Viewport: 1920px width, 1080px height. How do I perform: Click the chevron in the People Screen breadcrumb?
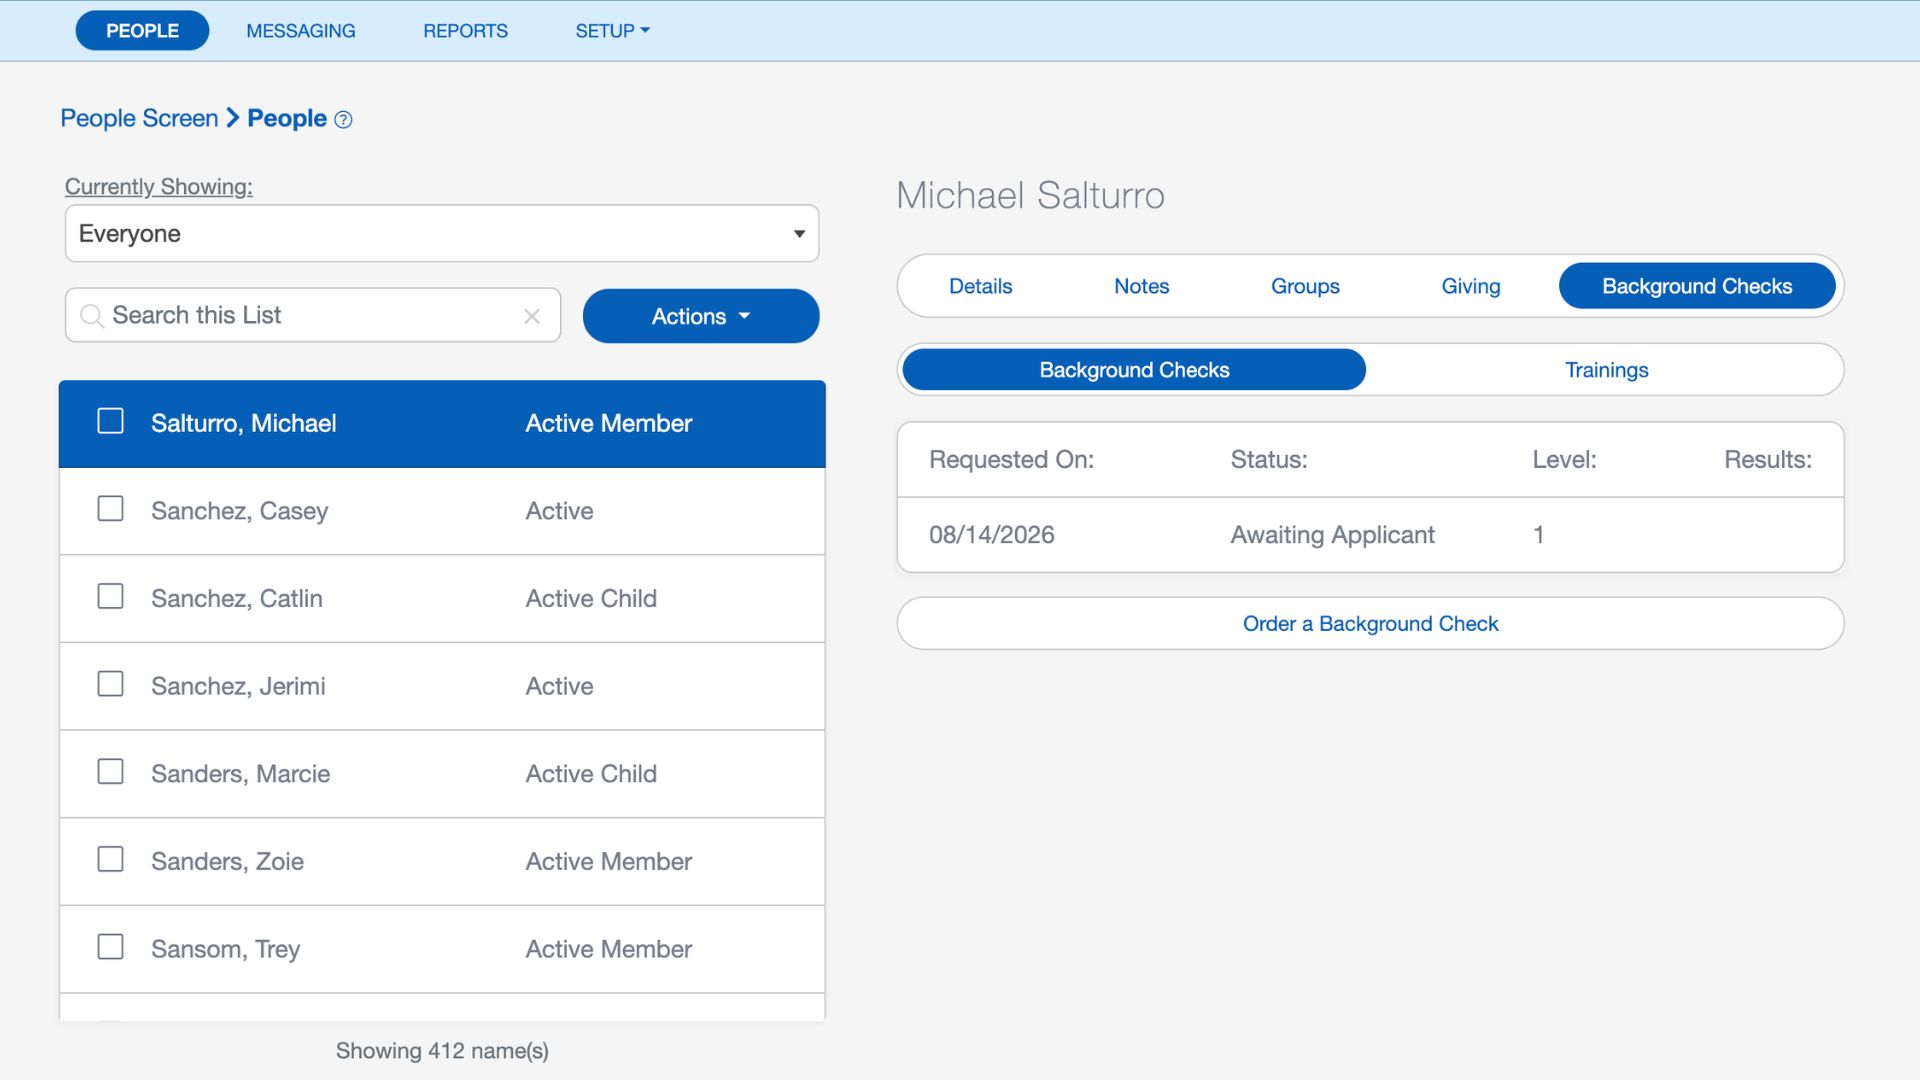(x=233, y=118)
